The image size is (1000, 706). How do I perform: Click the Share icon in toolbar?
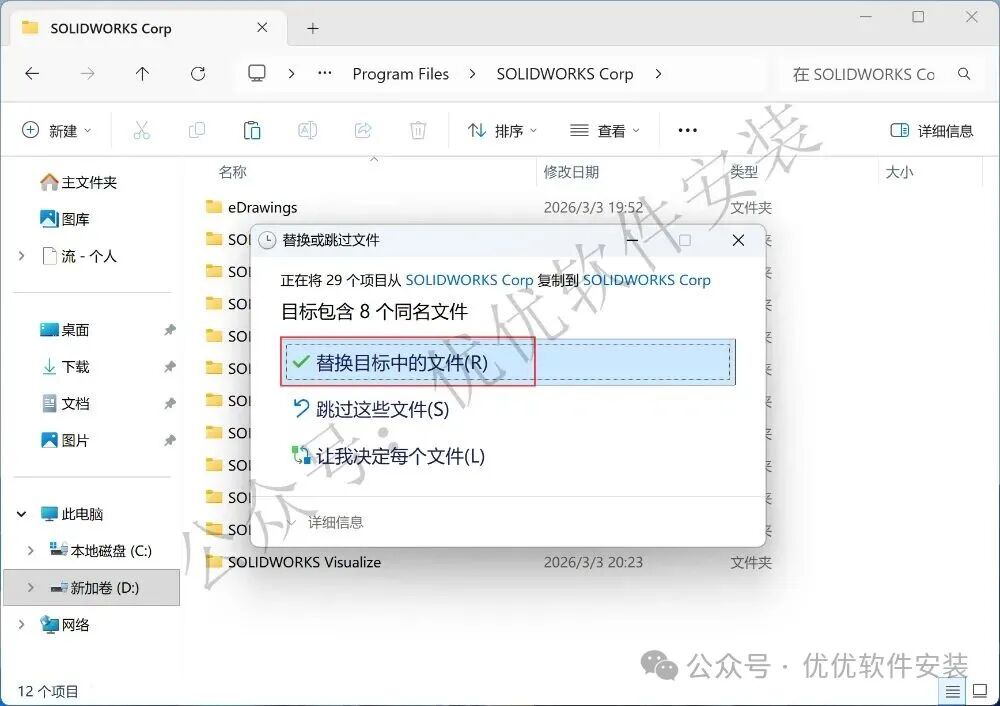tap(363, 131)
